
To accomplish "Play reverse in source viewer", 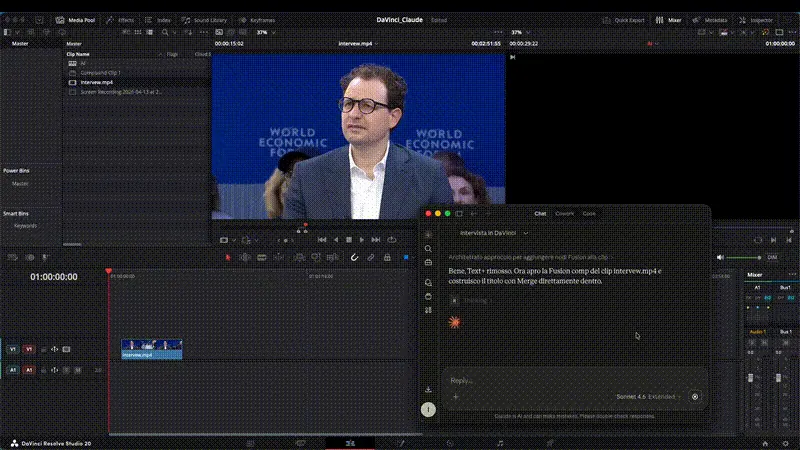I will 336,240.
